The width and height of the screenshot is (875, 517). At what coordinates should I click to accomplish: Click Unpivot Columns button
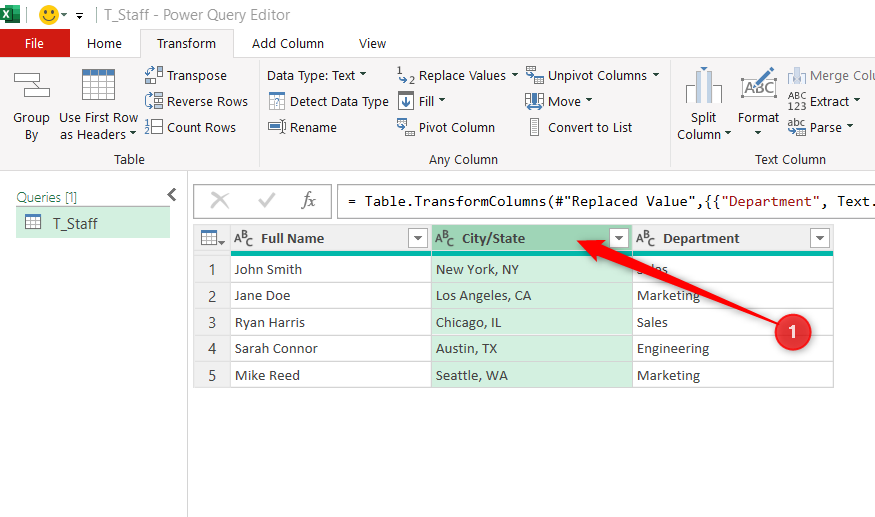tap(586, 75)
